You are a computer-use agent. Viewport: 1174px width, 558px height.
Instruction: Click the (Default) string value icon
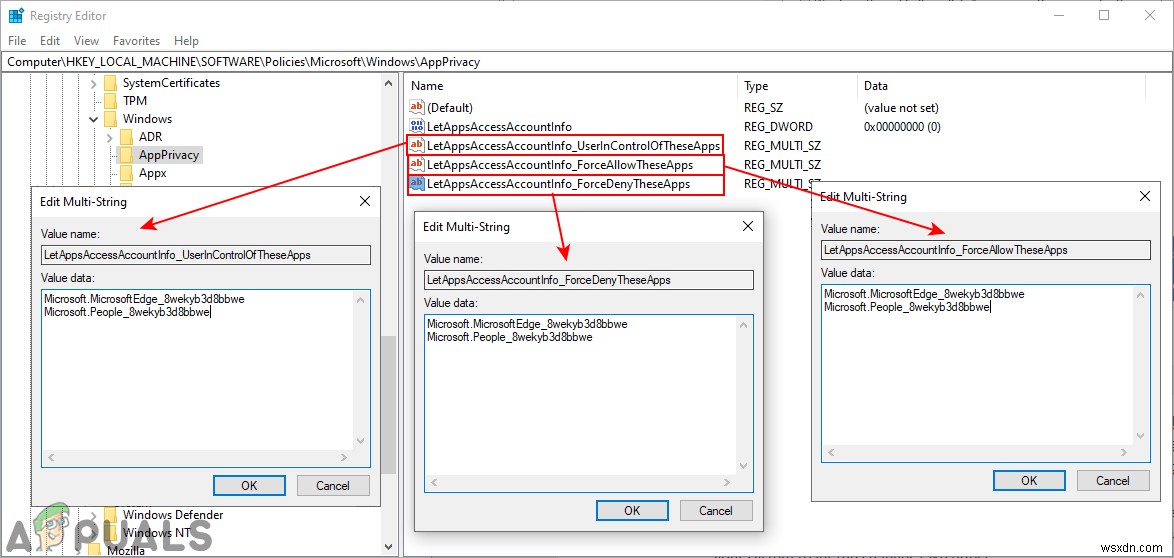[x=417, y=108]
